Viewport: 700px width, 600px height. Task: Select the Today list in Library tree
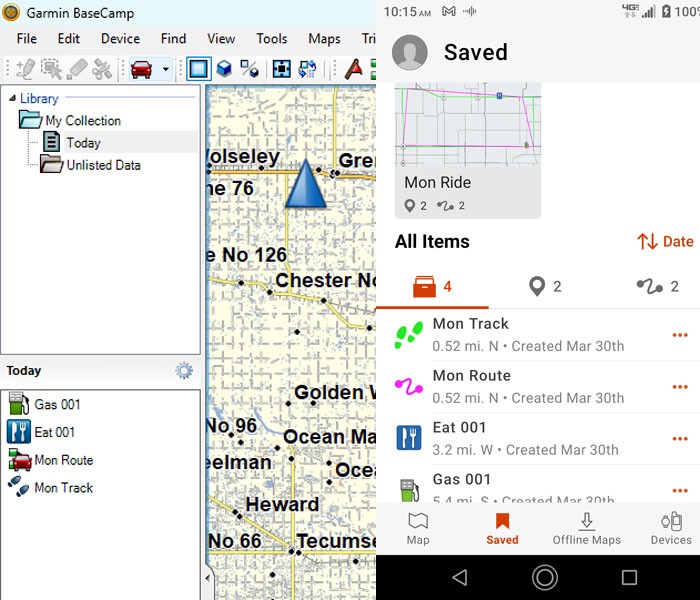[84, 143]
